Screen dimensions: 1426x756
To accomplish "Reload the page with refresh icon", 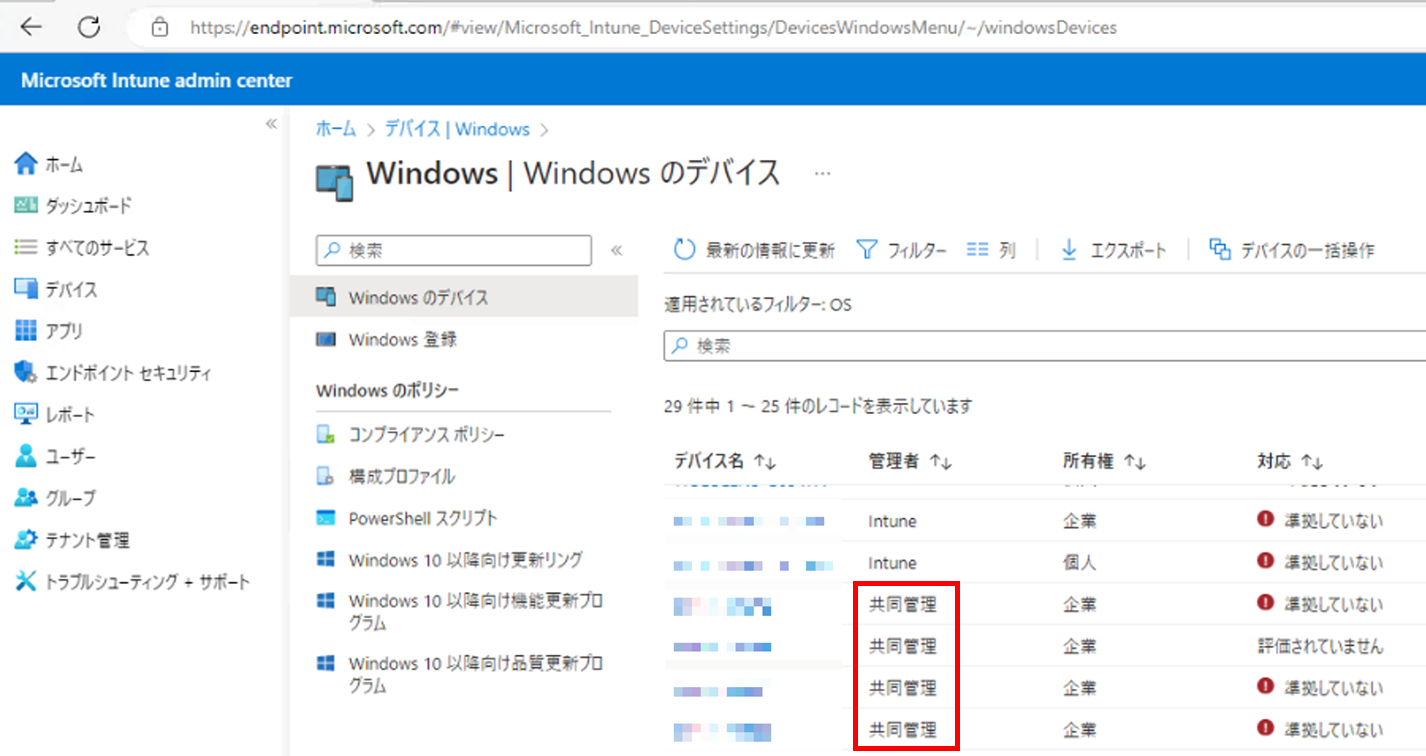I will point(89,27).
